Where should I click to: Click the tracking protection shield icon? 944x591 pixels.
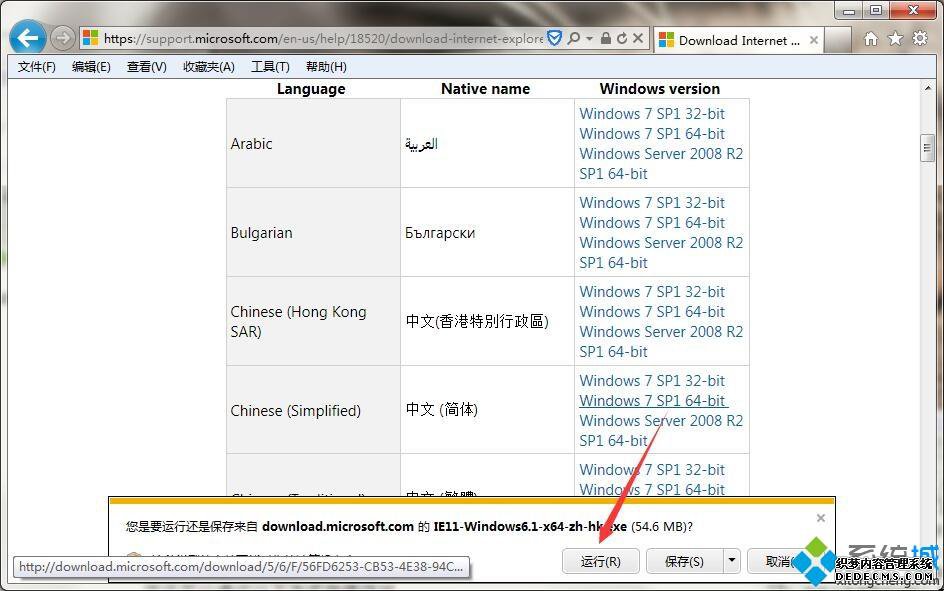pos(554,39)
